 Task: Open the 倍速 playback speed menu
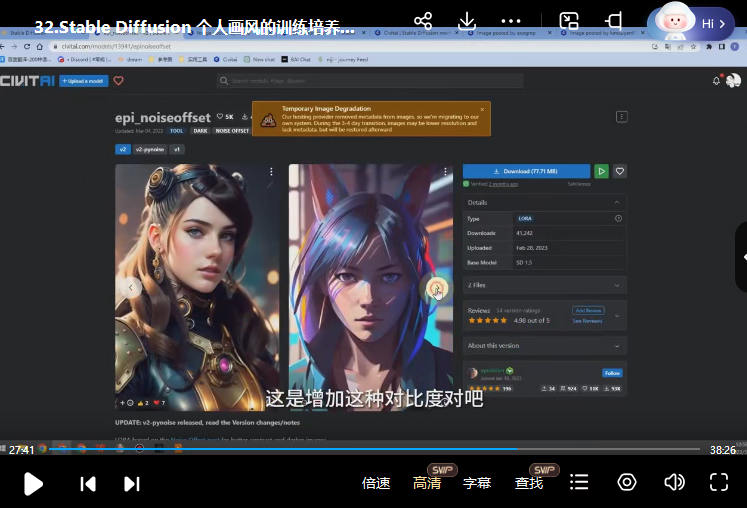click(x=376, y=483)
